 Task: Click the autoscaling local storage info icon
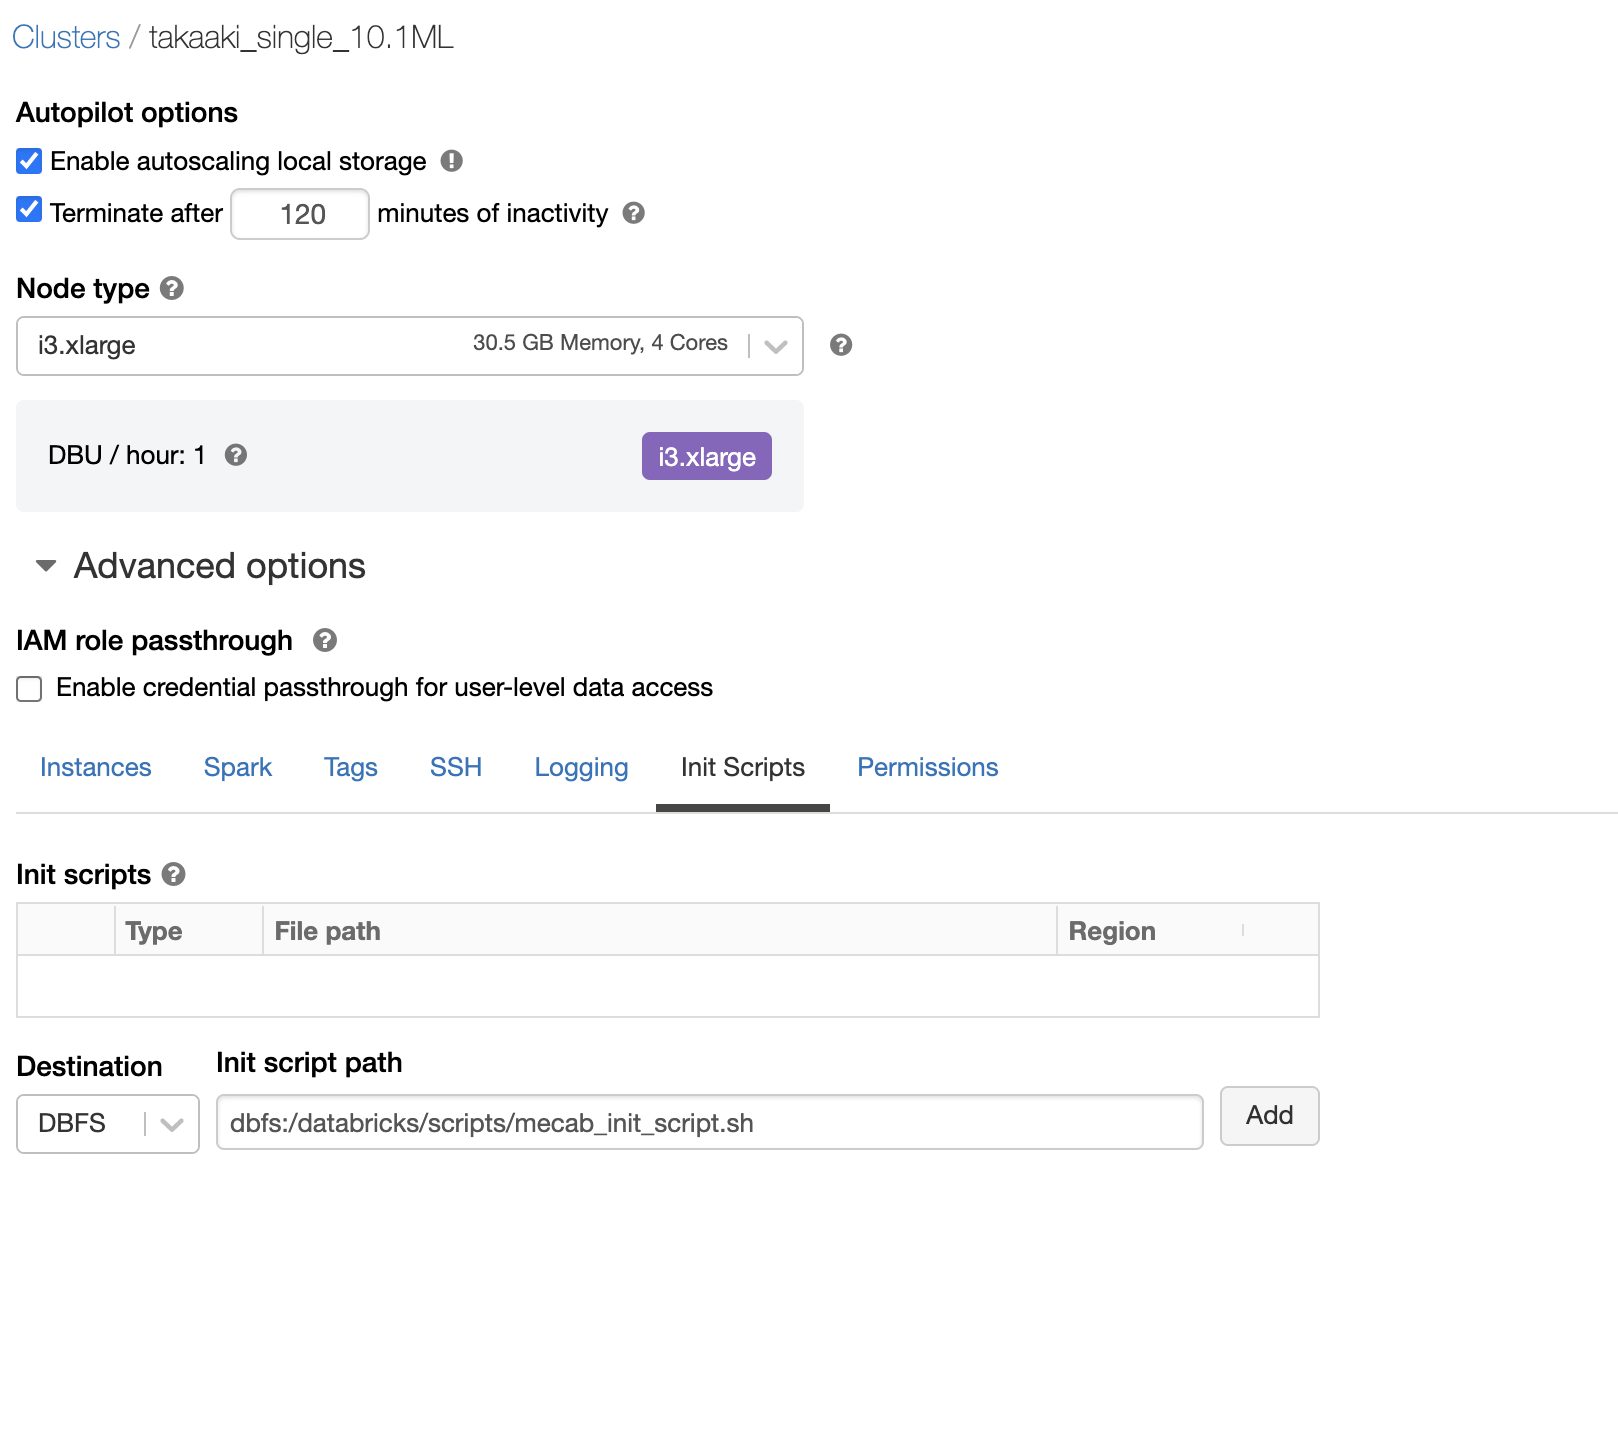[452, 161]
